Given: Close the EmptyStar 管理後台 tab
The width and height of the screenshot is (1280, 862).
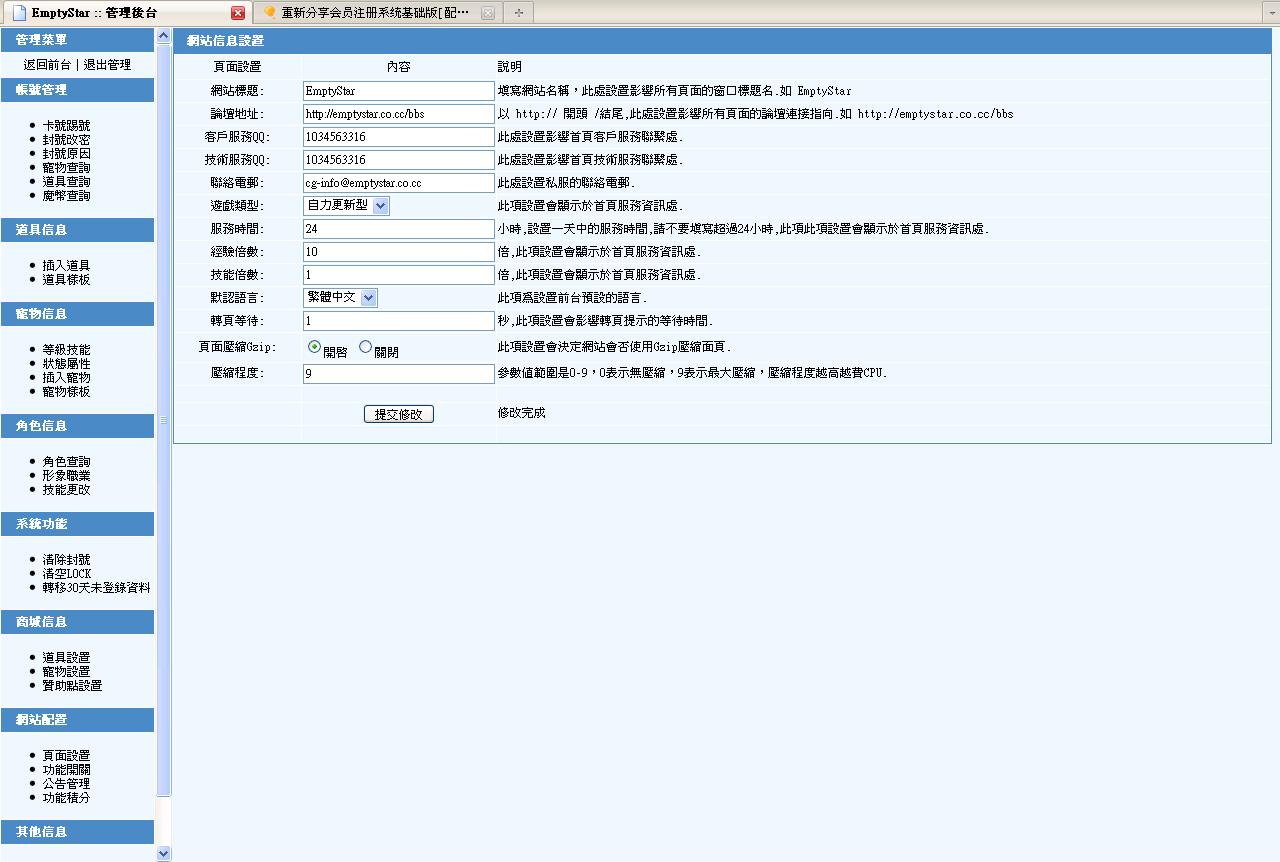Looking at the screenshot, I should pos(238,13).
